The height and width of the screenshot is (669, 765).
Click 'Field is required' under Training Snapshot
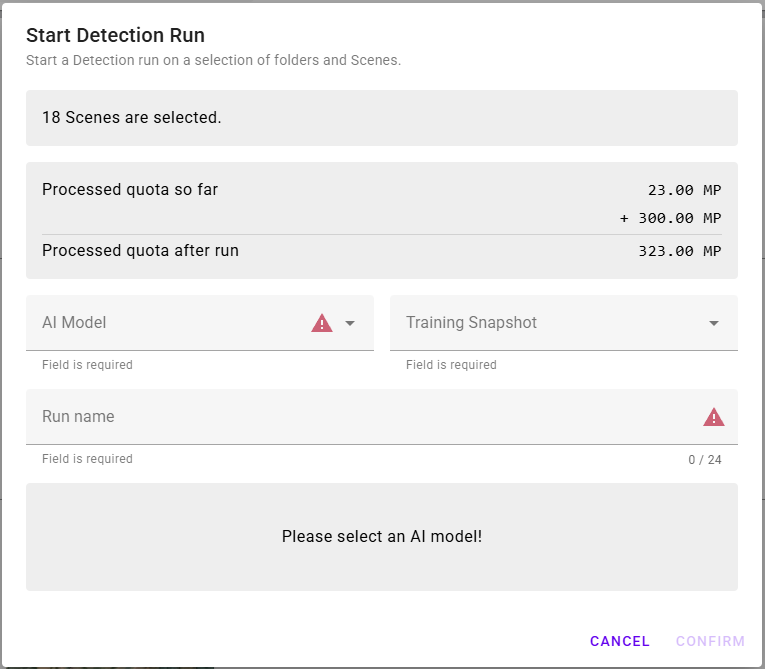pos(451,365)
